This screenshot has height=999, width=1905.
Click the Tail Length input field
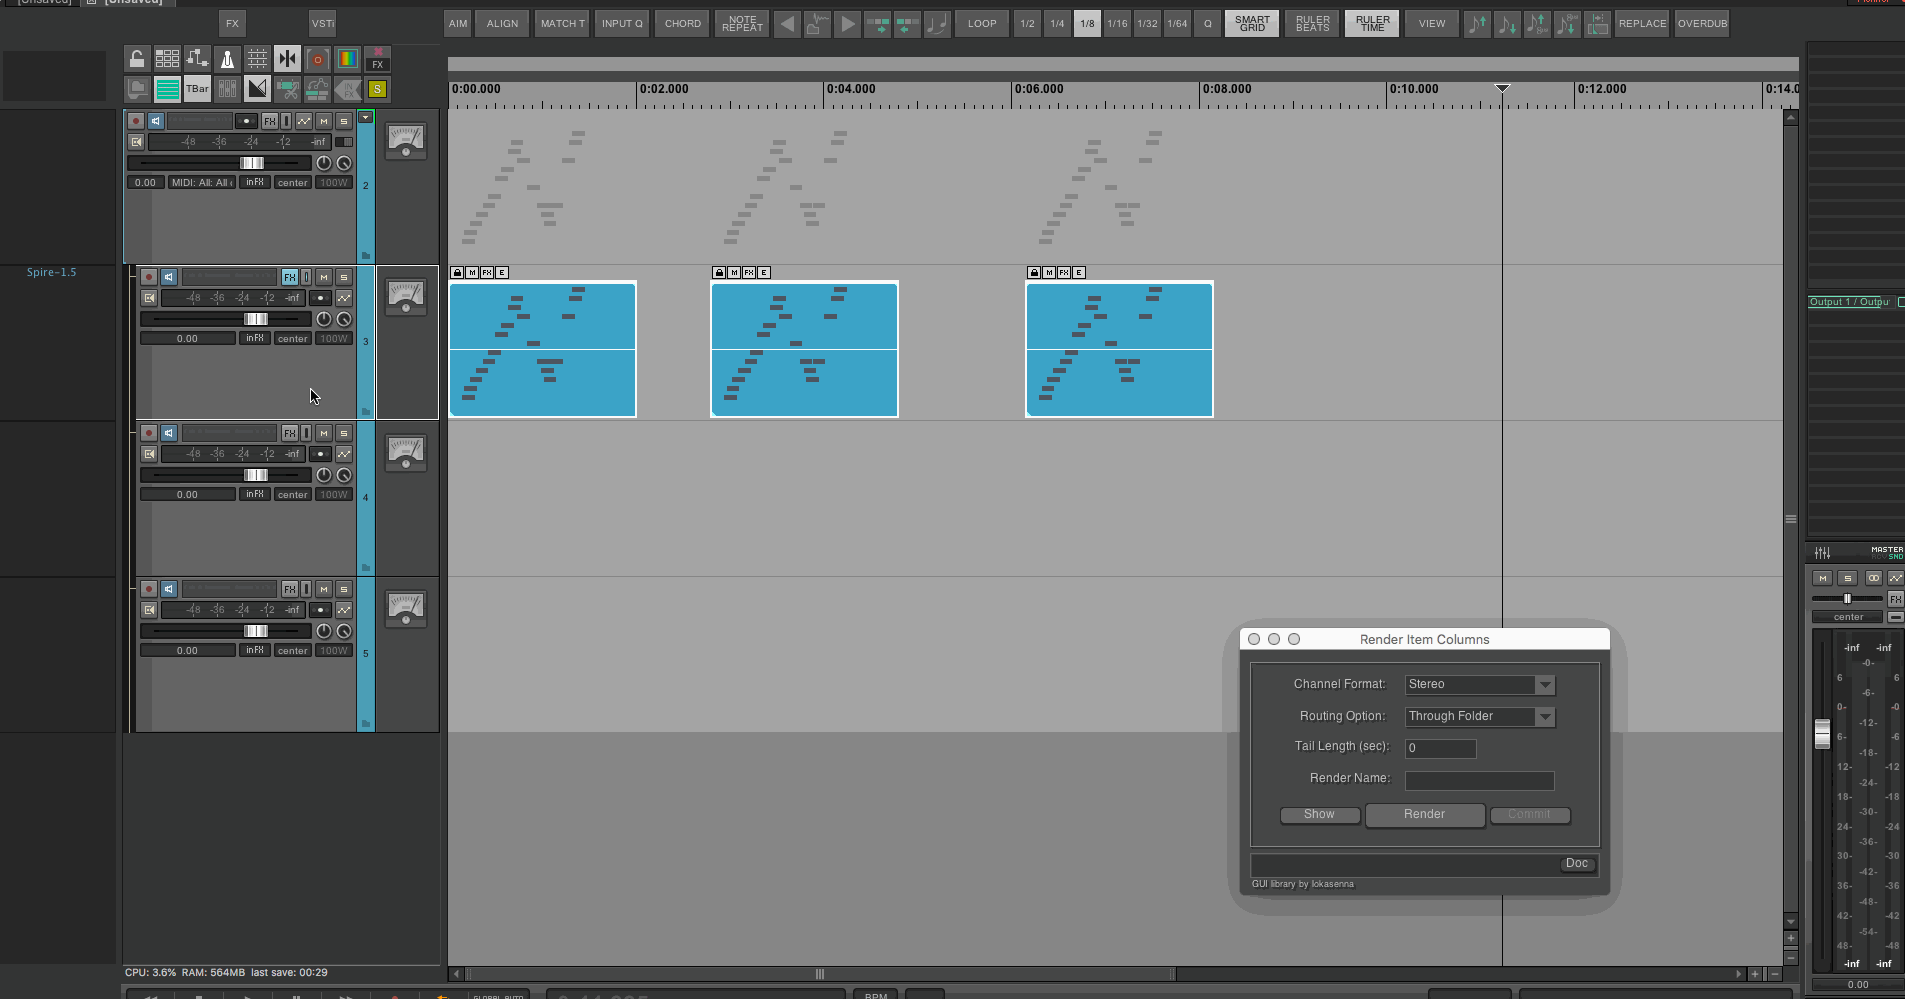pyautogui.click(x=1441, y=749)
